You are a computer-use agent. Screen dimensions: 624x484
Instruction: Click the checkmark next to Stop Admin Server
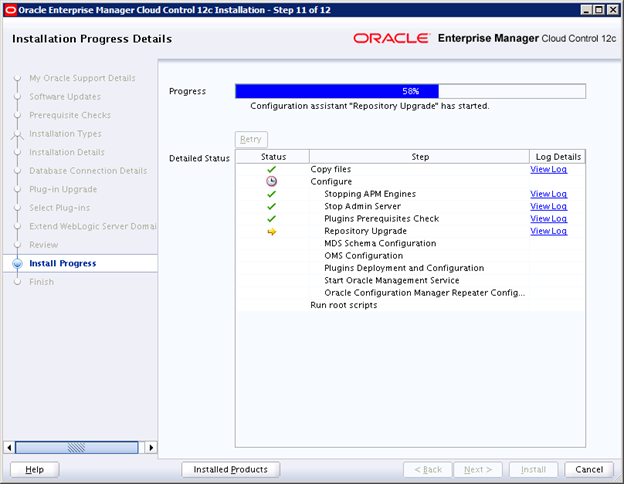(x=271, y=206)
